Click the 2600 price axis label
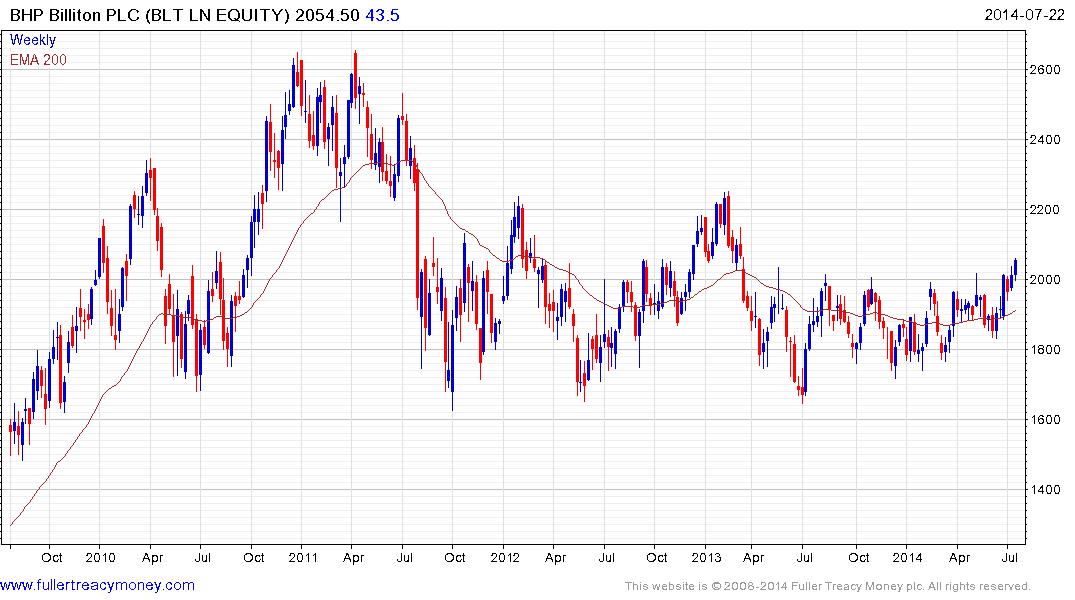Screen dimensions: 1075x600 pyautogui.click(x=1046, y=70)
